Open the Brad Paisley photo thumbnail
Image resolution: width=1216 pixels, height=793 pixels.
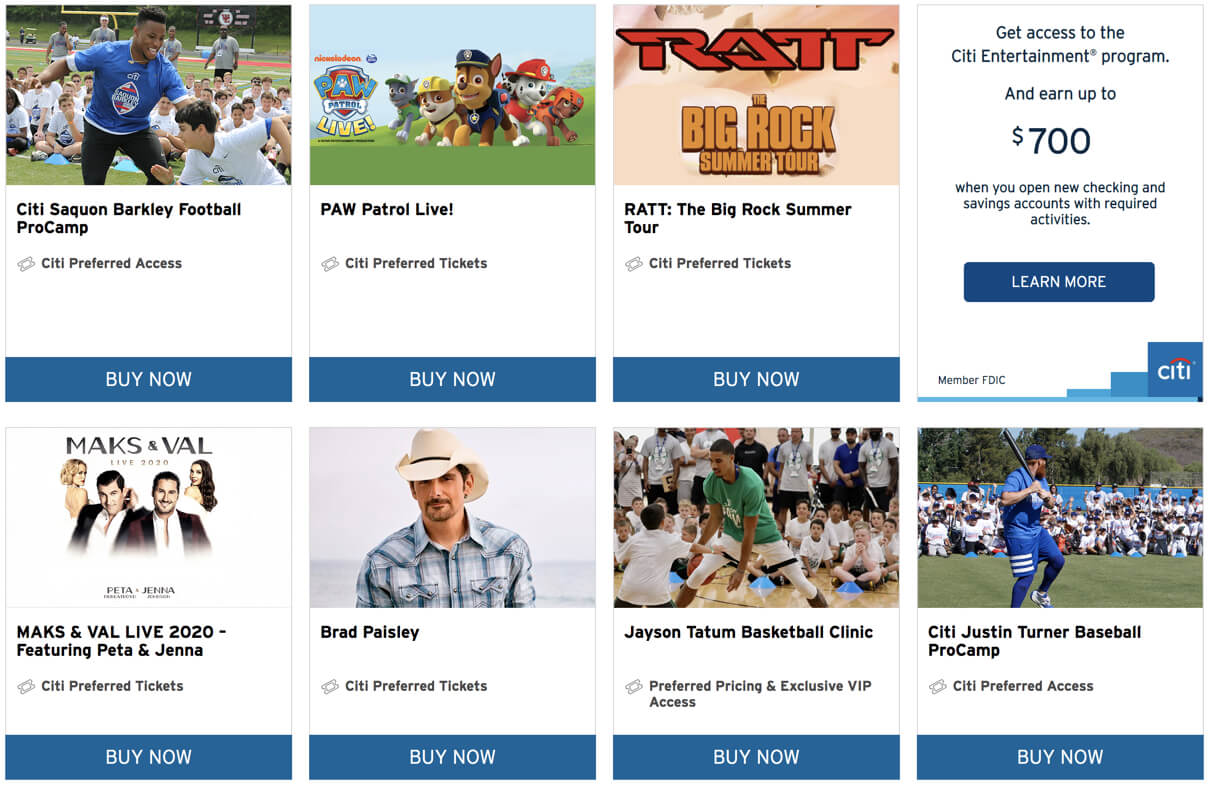pos(452,518)
